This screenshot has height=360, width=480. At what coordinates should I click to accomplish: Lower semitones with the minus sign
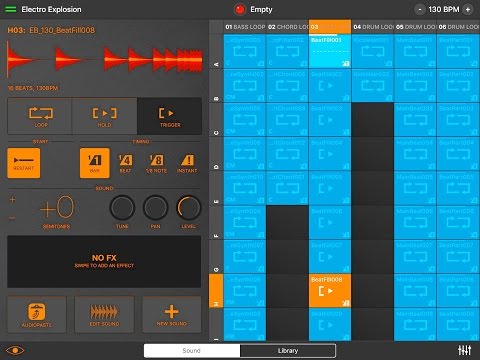pos(12,218)
